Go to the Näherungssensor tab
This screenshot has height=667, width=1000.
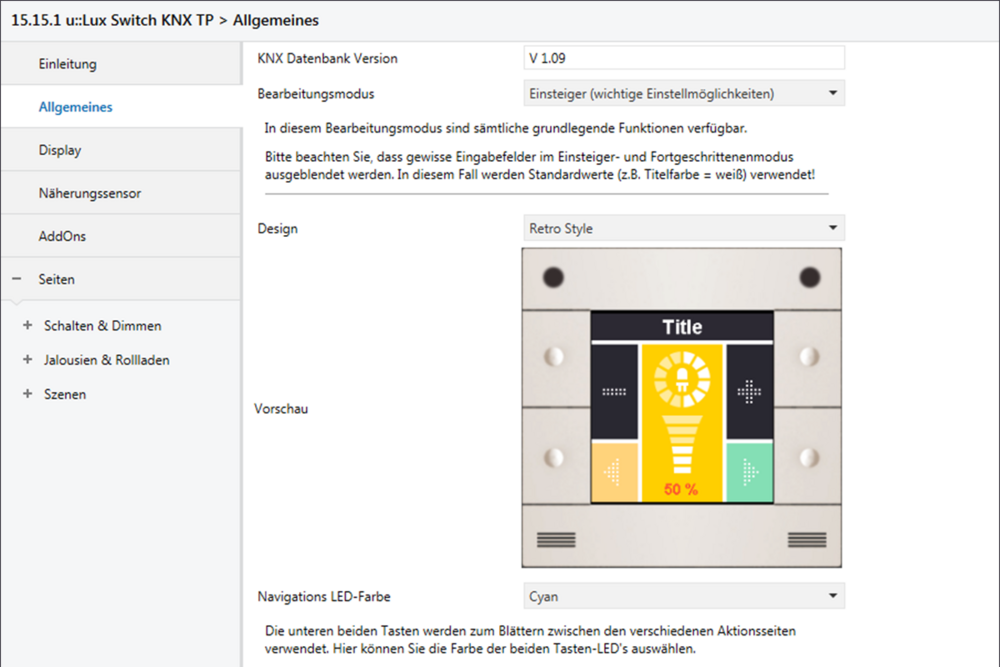[89, 193]
